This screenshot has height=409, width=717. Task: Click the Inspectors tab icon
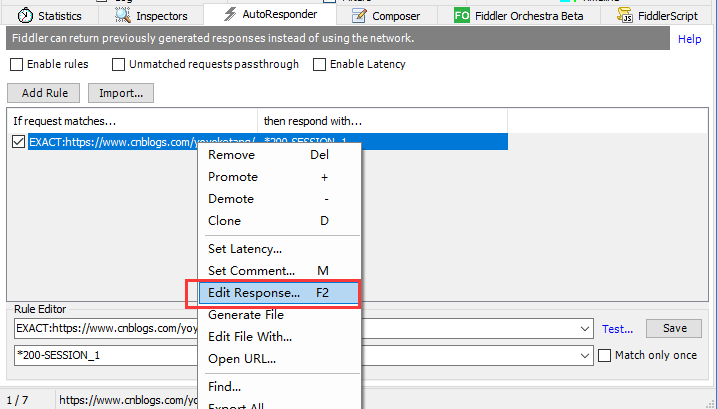[122, 16]
